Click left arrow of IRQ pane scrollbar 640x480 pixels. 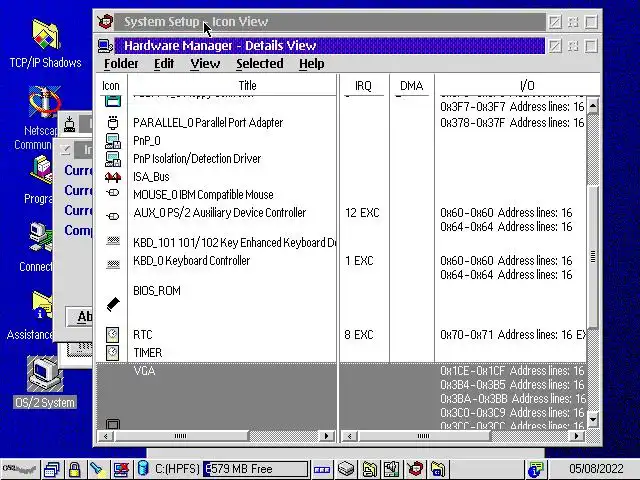pyautogui.click(x=349, y=436)
